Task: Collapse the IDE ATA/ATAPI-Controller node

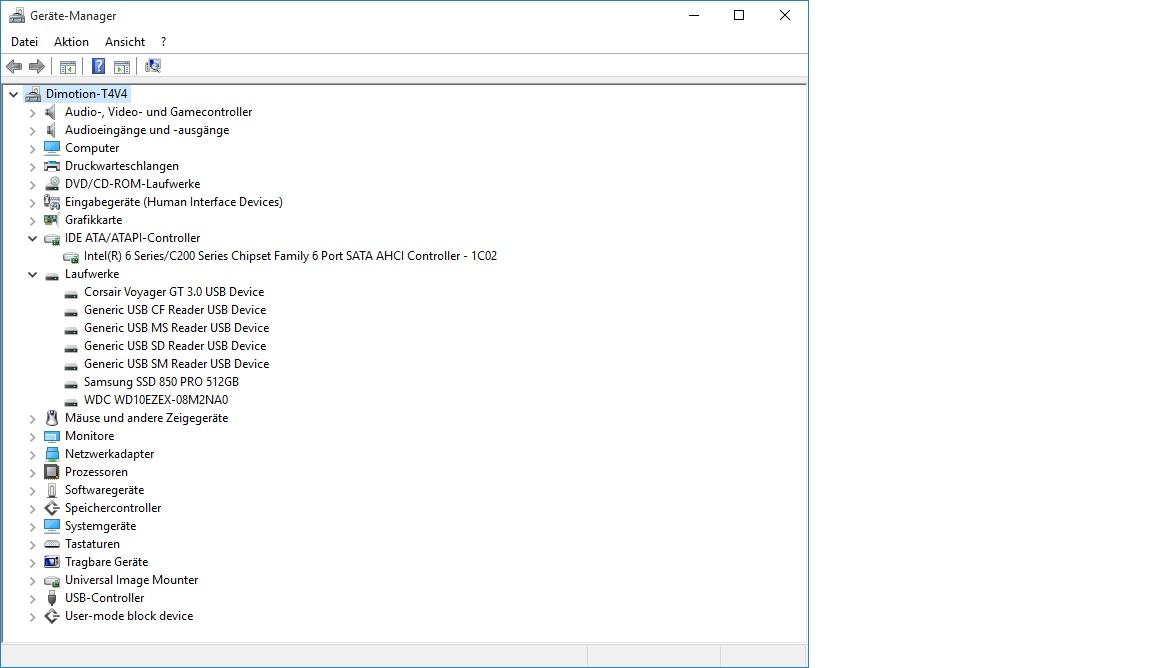Action: tap(32, 238)
